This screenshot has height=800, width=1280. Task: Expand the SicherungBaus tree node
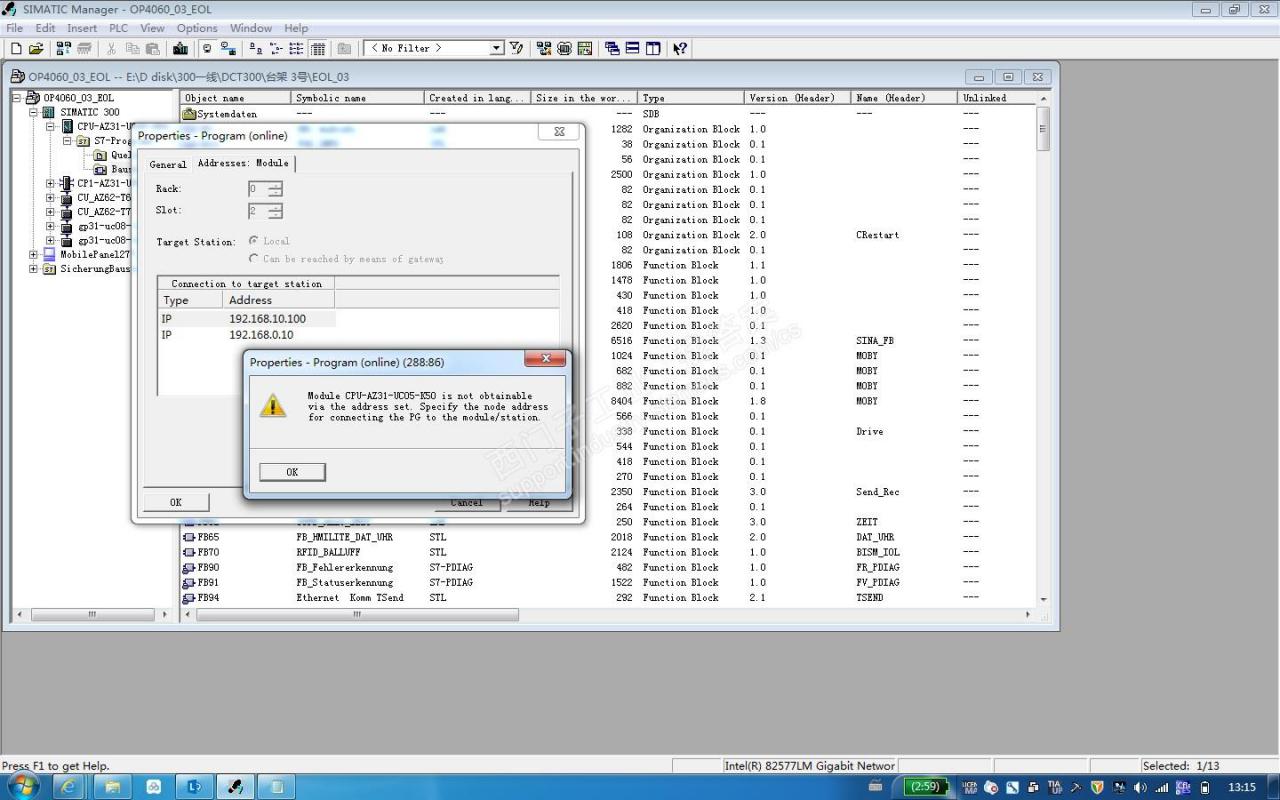33,269
